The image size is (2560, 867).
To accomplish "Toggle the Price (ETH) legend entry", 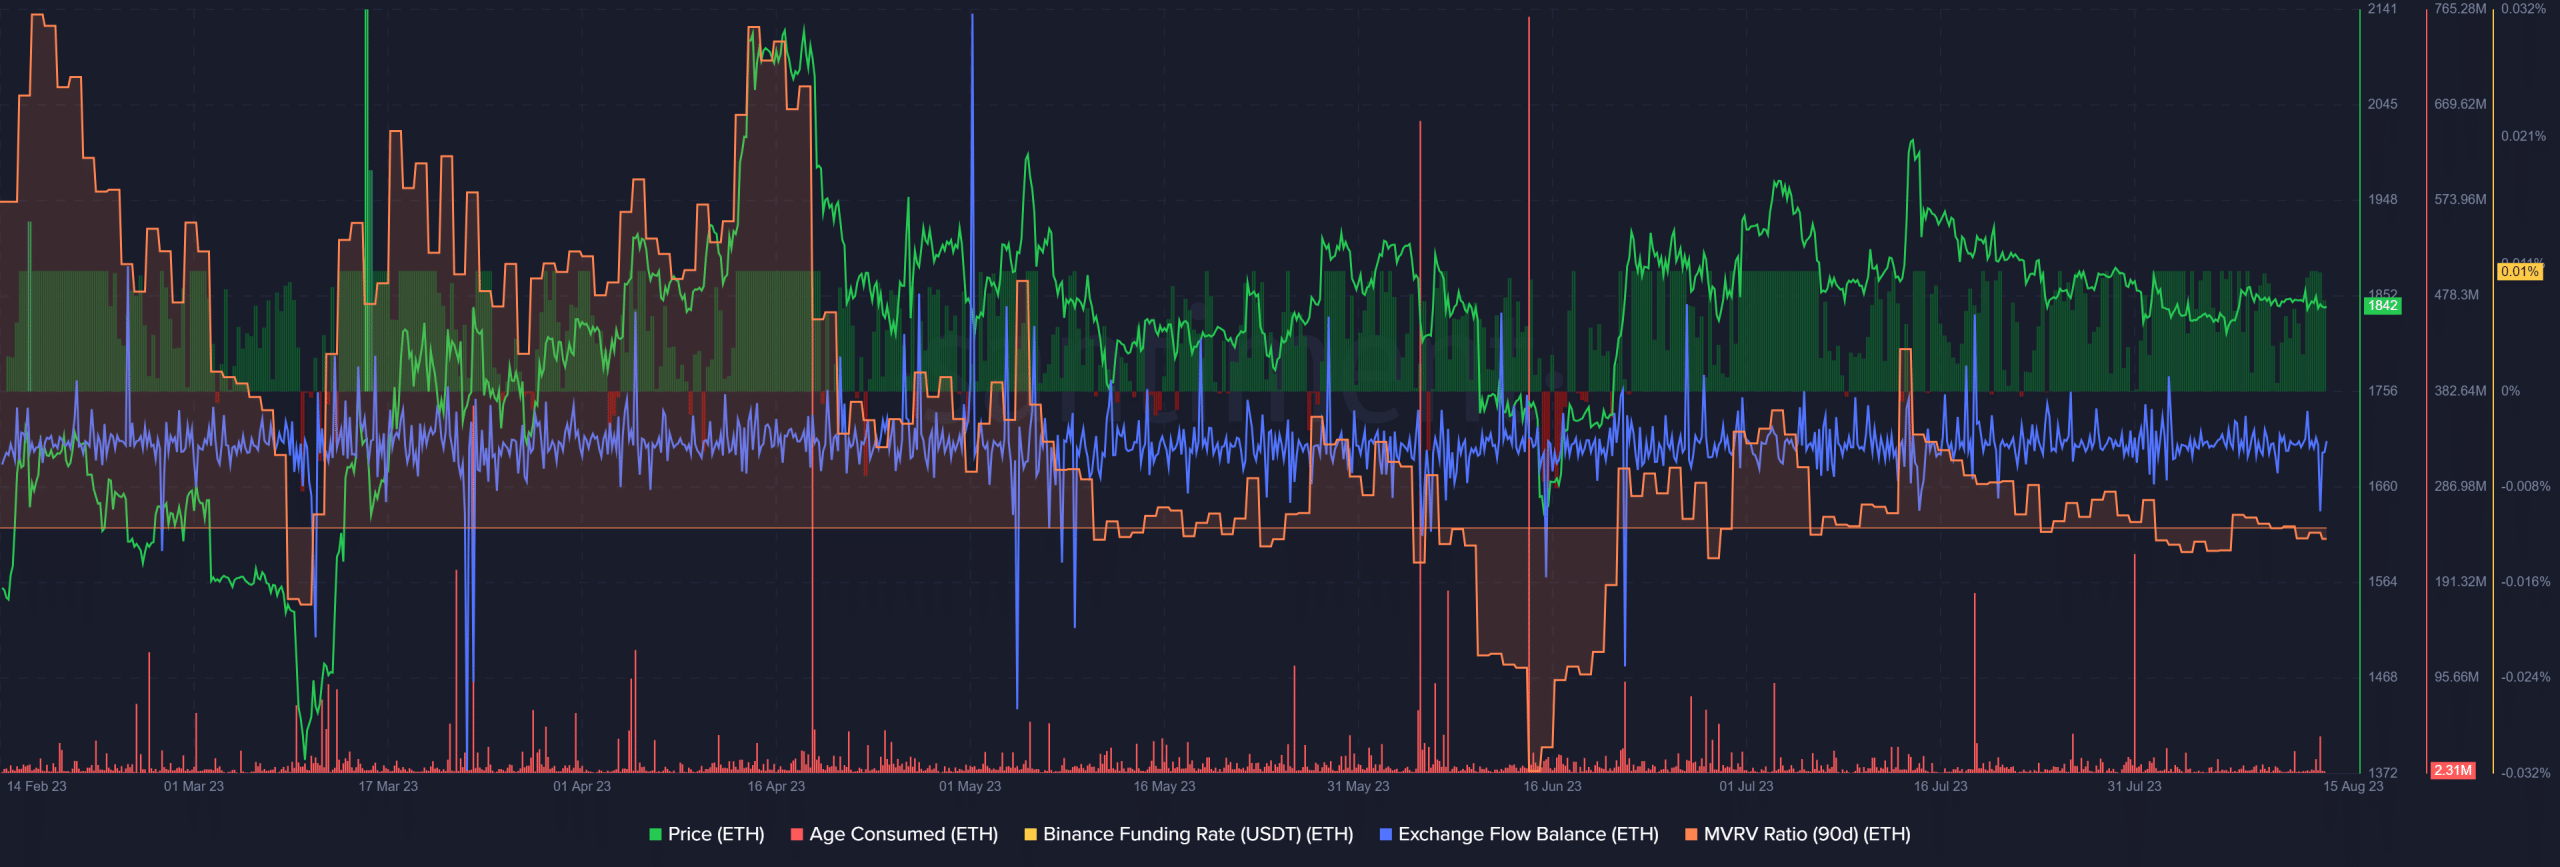I will (x=707, y=834).
